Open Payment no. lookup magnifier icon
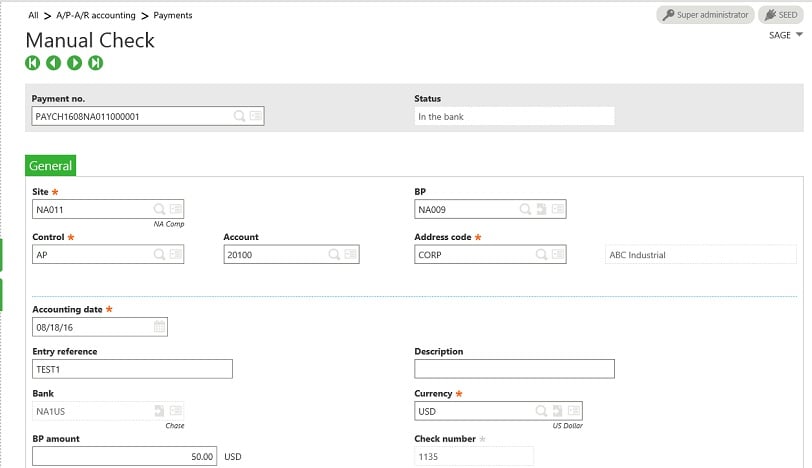The height and width of the screenshot is (468, 812). [239, 117]
